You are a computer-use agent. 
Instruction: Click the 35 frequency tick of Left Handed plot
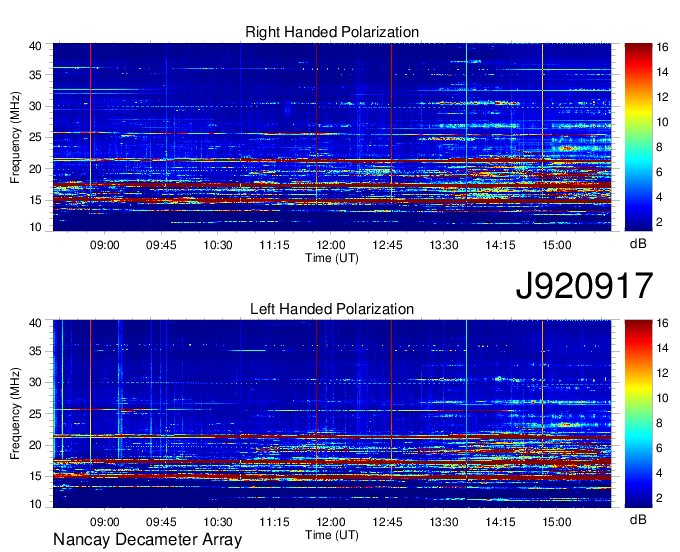point(35,351)
